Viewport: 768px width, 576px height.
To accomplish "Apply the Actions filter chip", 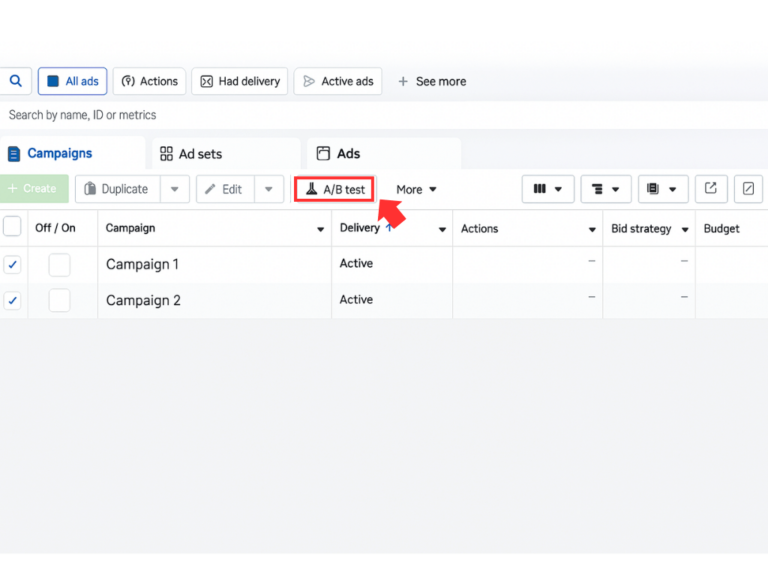I will pyautogui.click(x=149, y=81).
